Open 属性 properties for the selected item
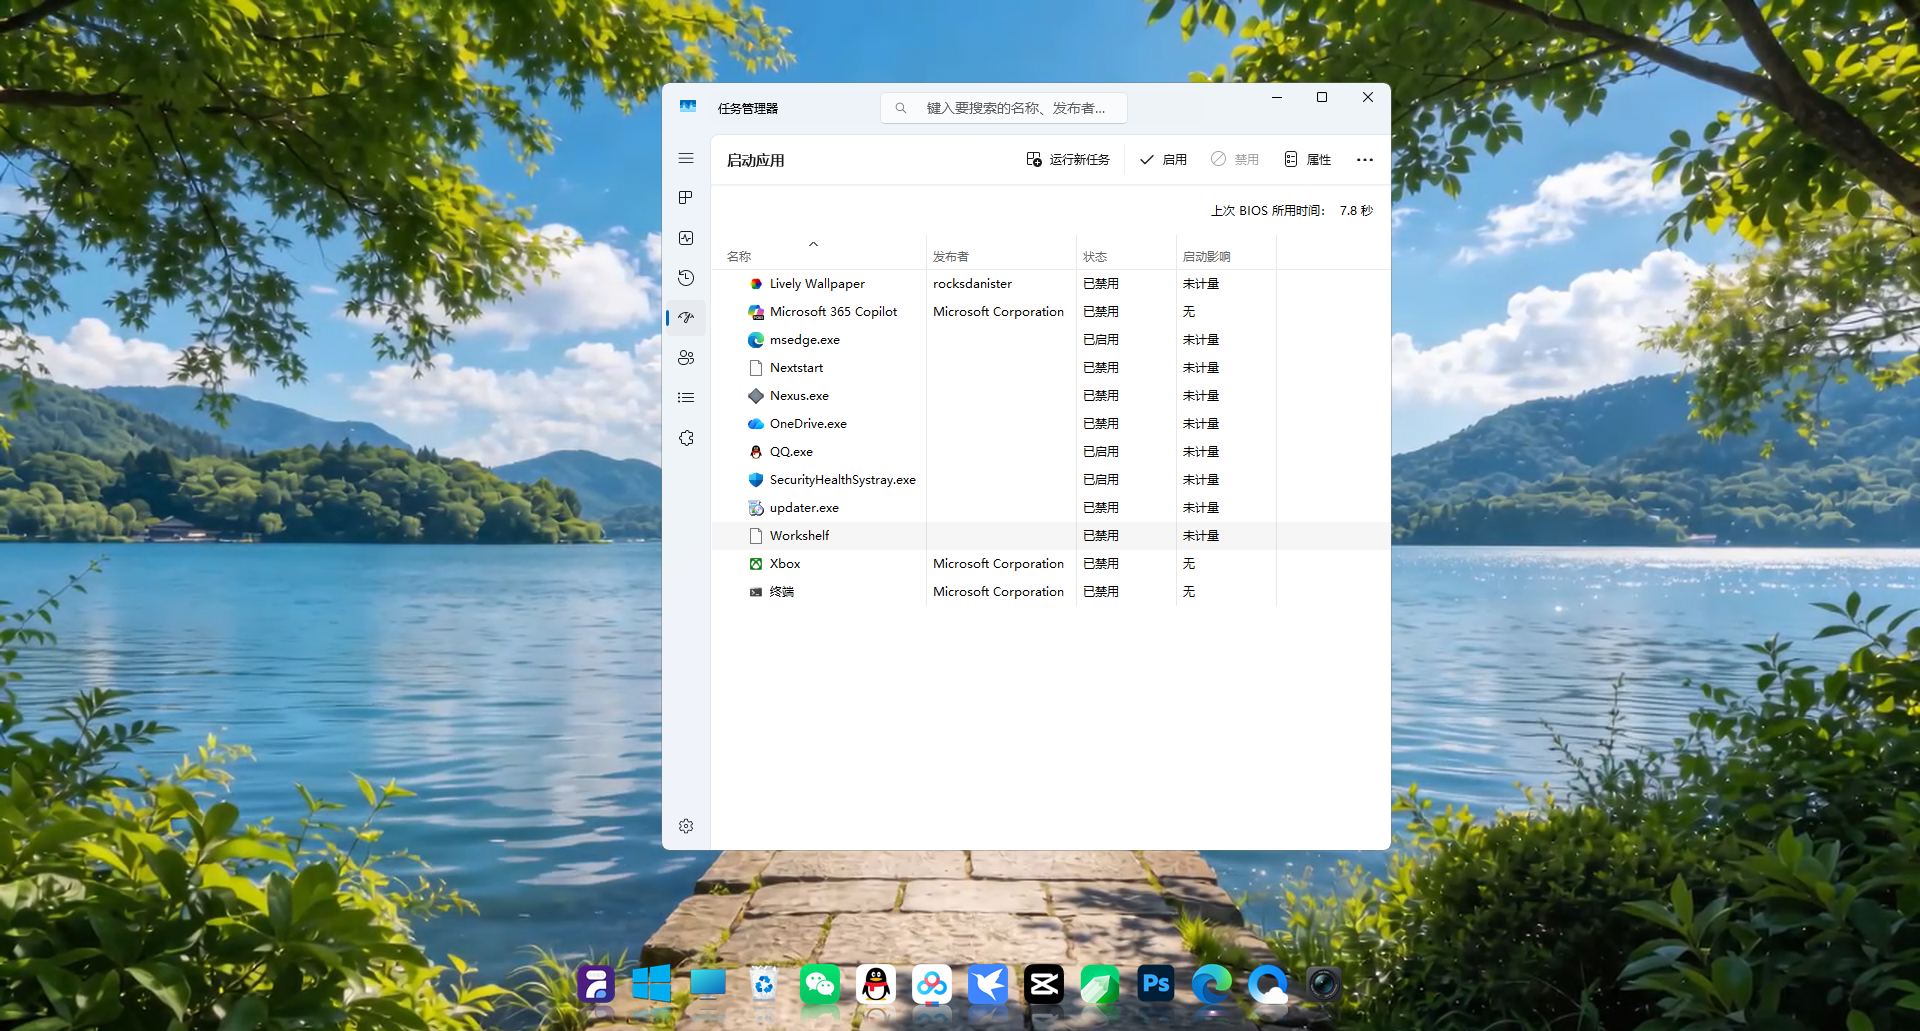Image resolution: width=1920 pixels, height=1031 pixels. pos(1307,160)
